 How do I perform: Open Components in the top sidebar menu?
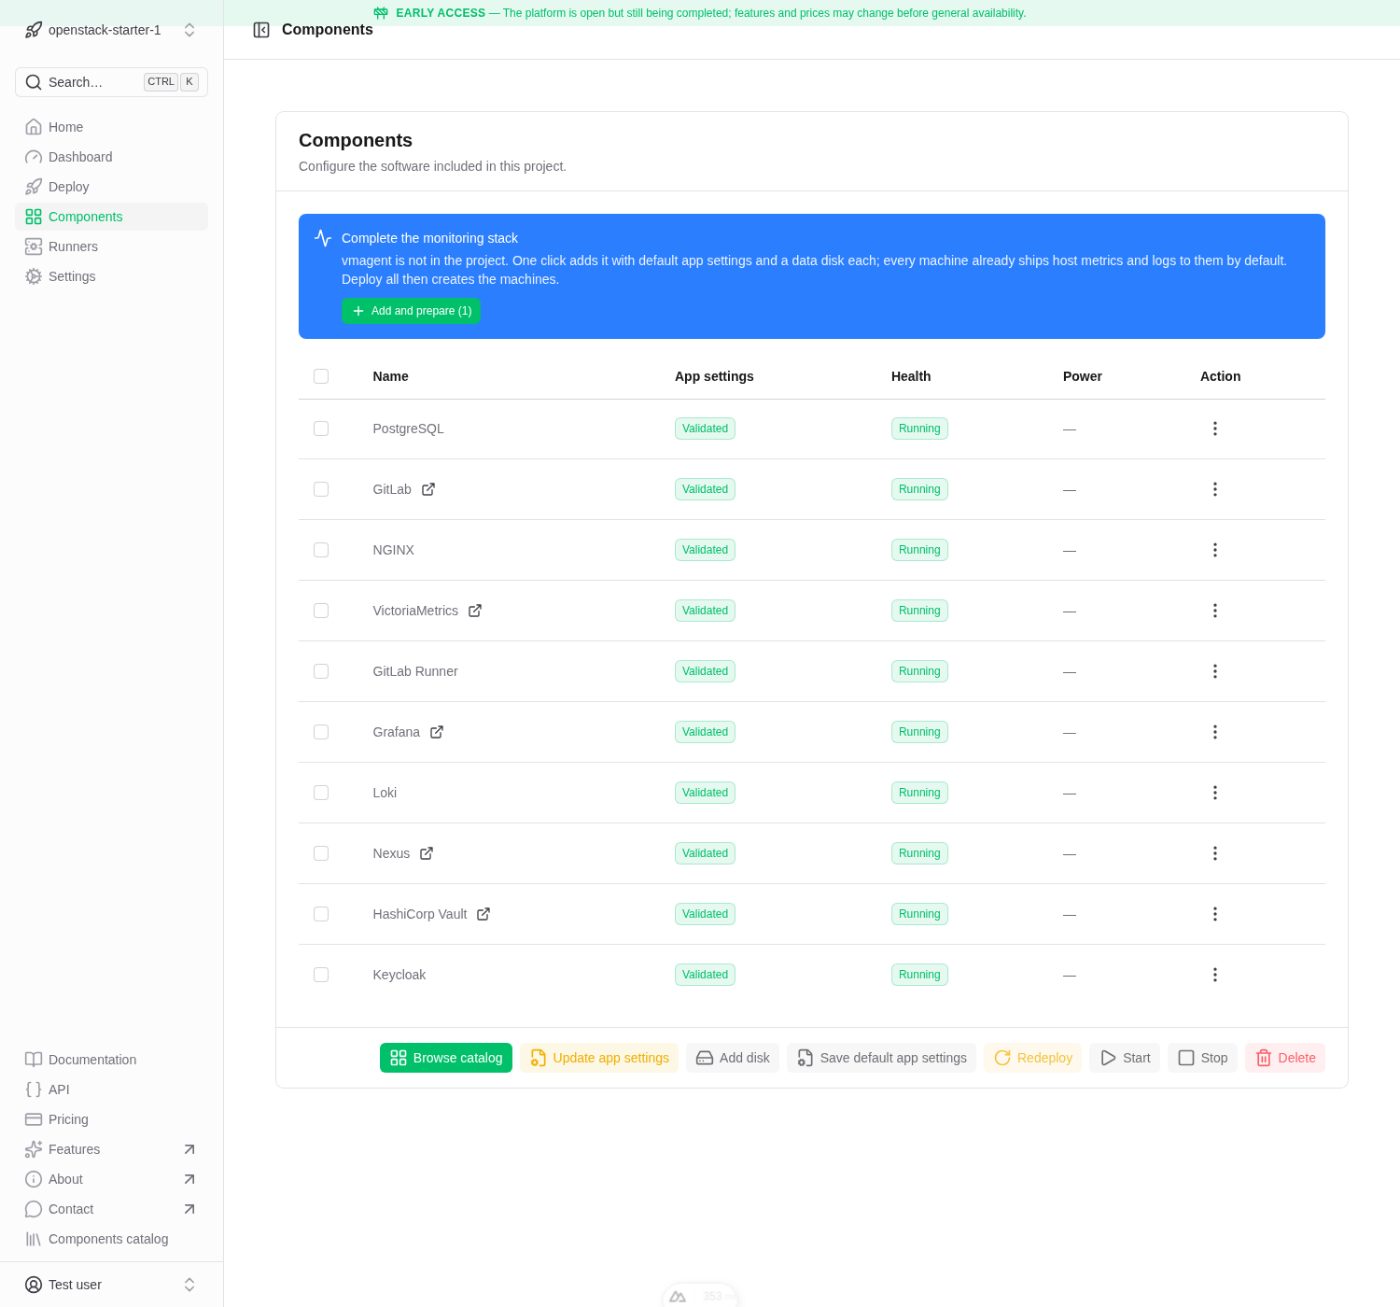point(111,217)
